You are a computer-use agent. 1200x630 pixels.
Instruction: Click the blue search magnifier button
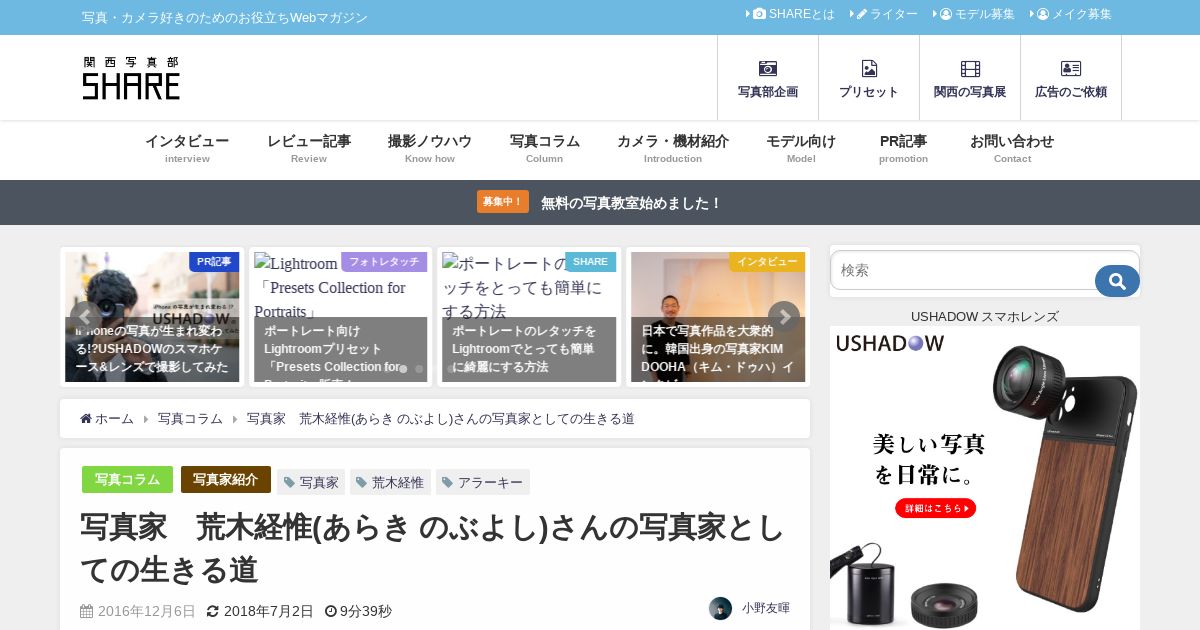pyautogui.click(x=1117, y=281)
